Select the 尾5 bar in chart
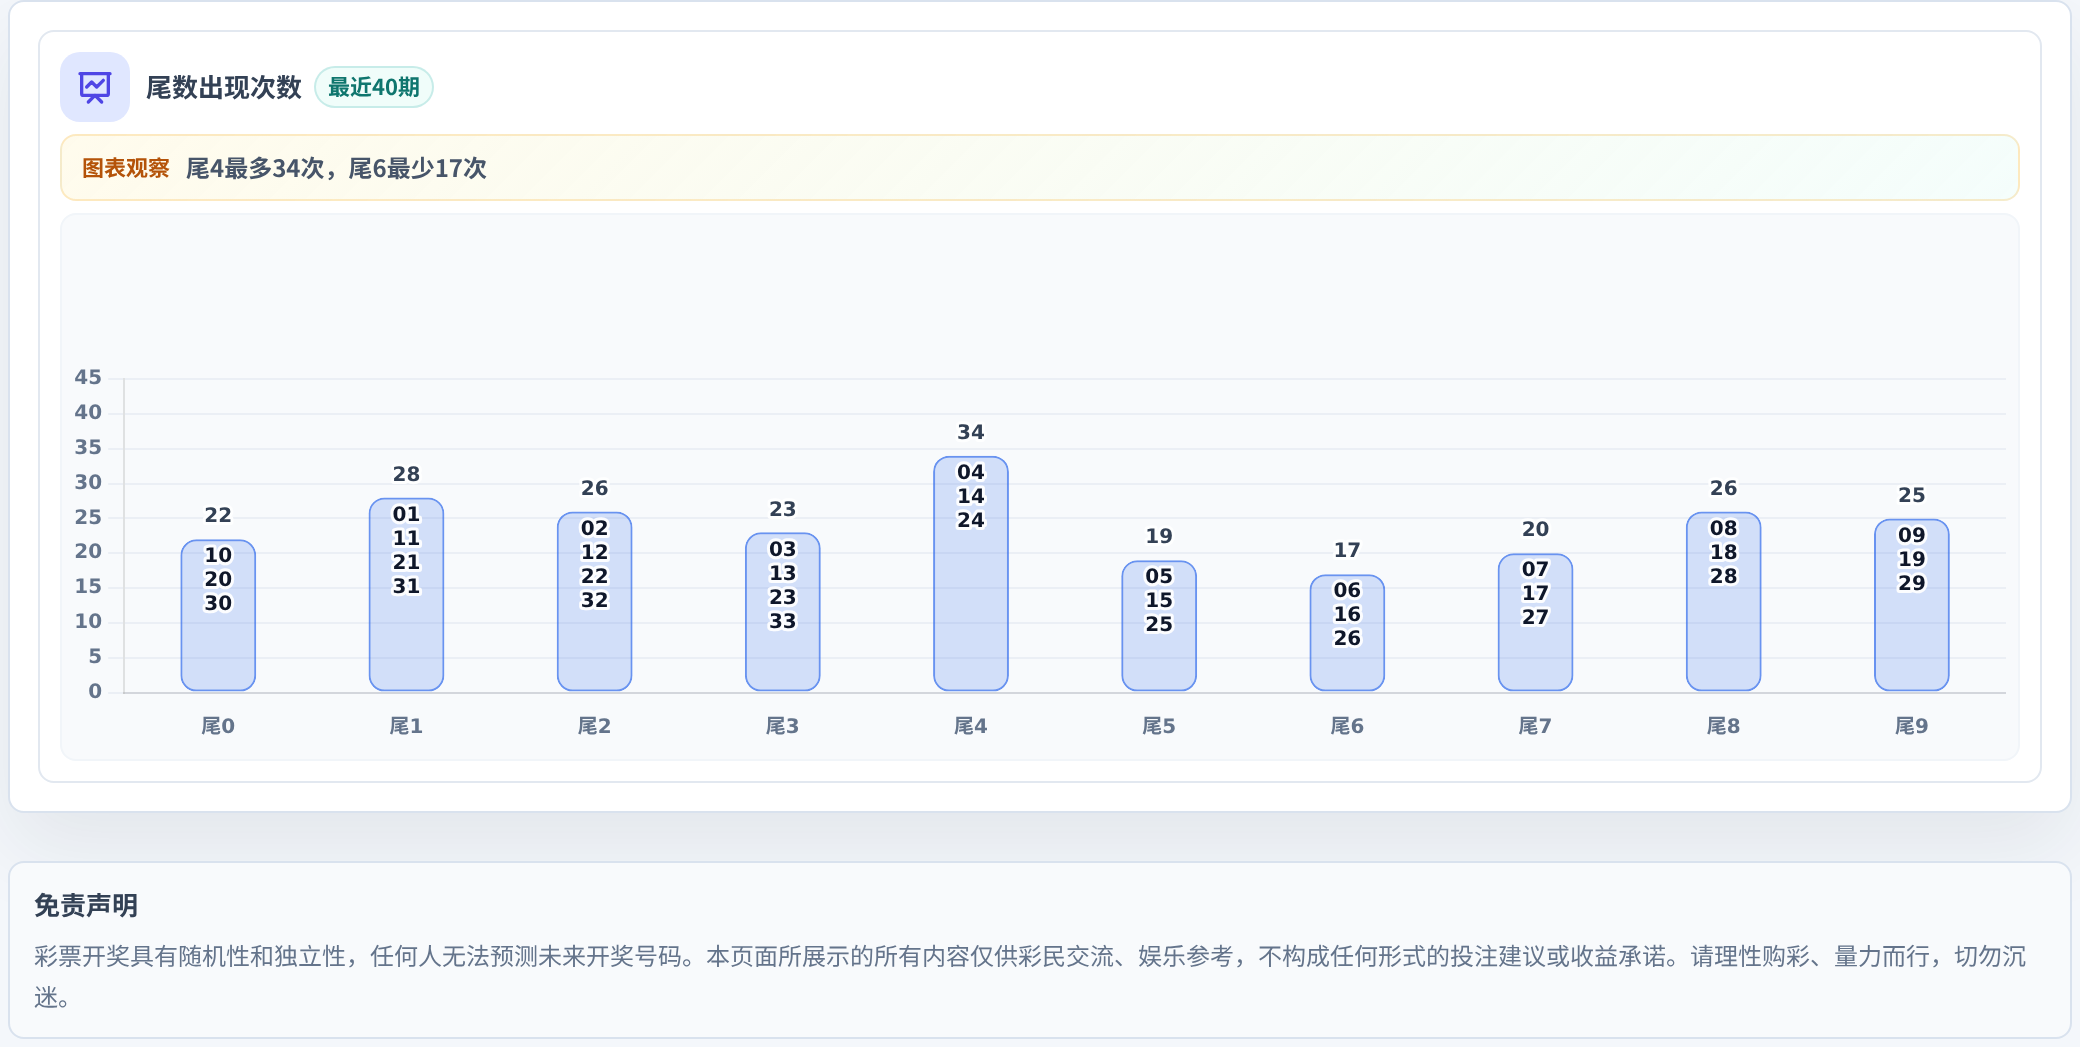 [1159, 625]
